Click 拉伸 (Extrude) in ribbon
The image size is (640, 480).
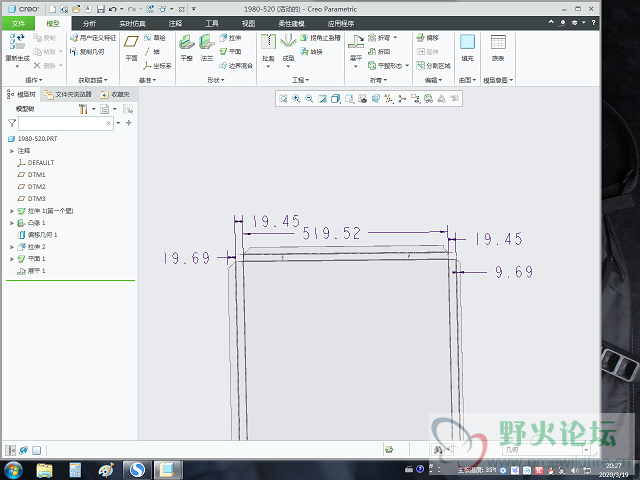pyautogui.click(x=230, y=38)
